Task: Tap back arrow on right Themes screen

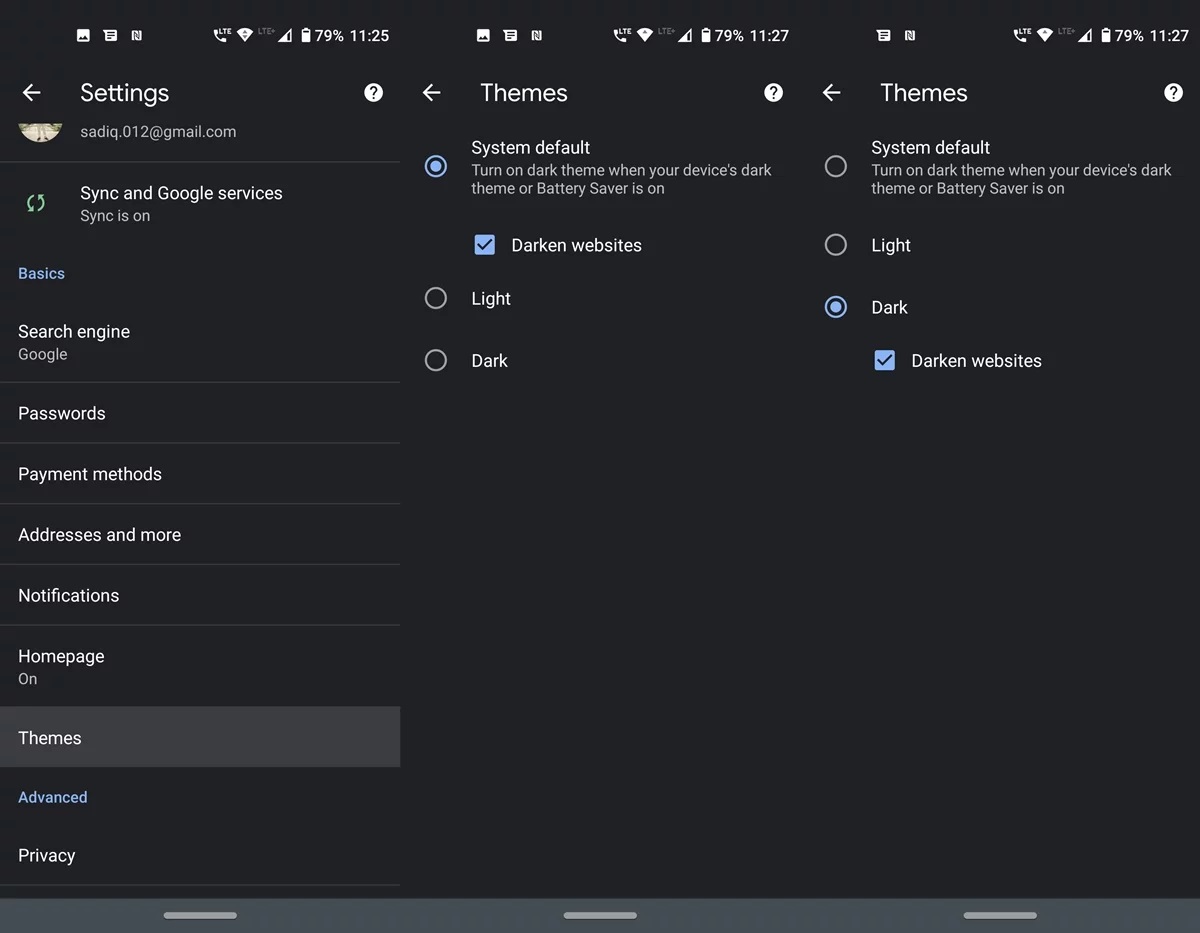Action: tap(832, 93)
